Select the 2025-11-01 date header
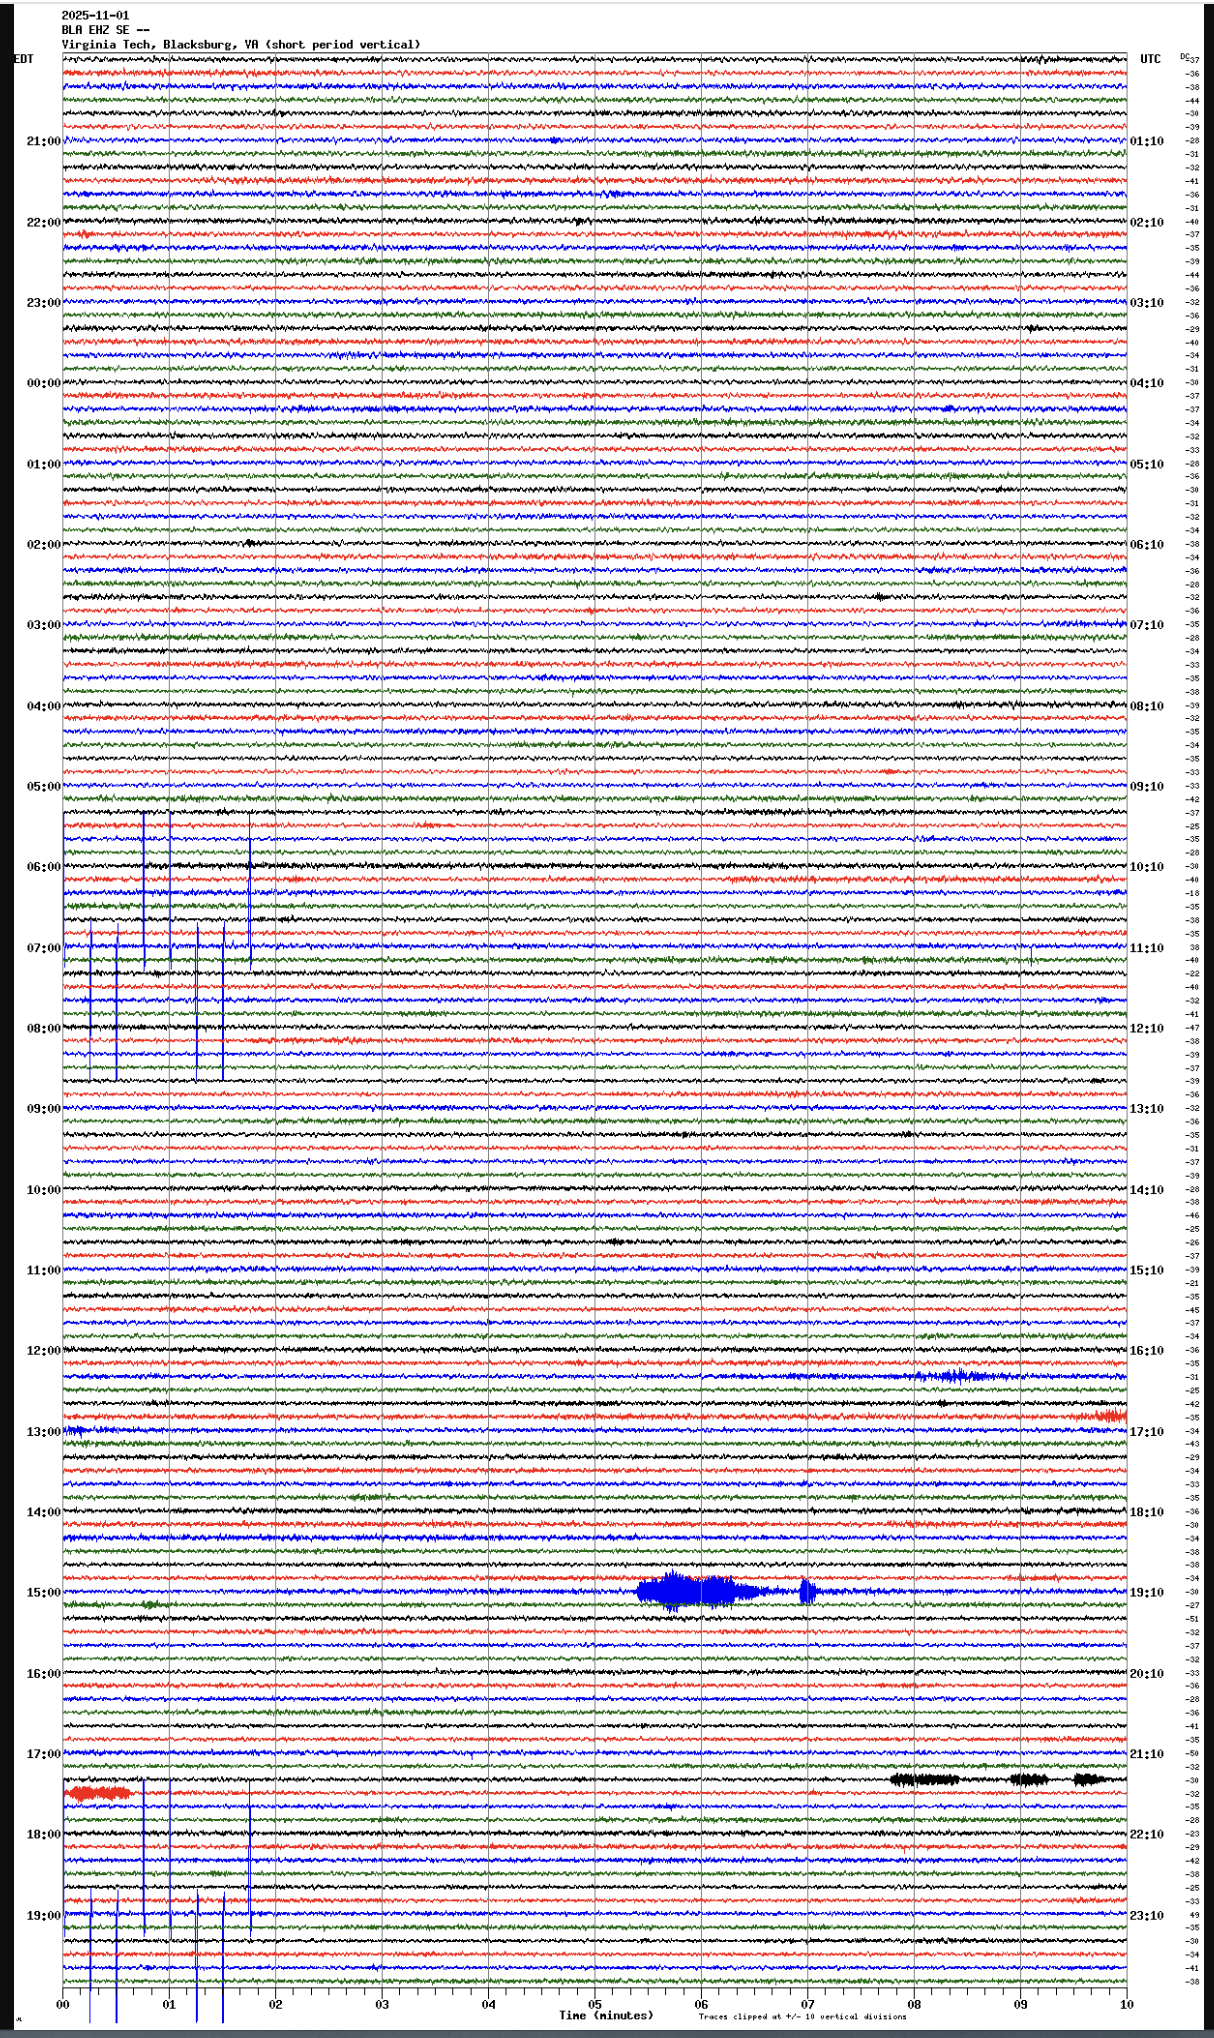The image size is (1214, 2038). 95,15
